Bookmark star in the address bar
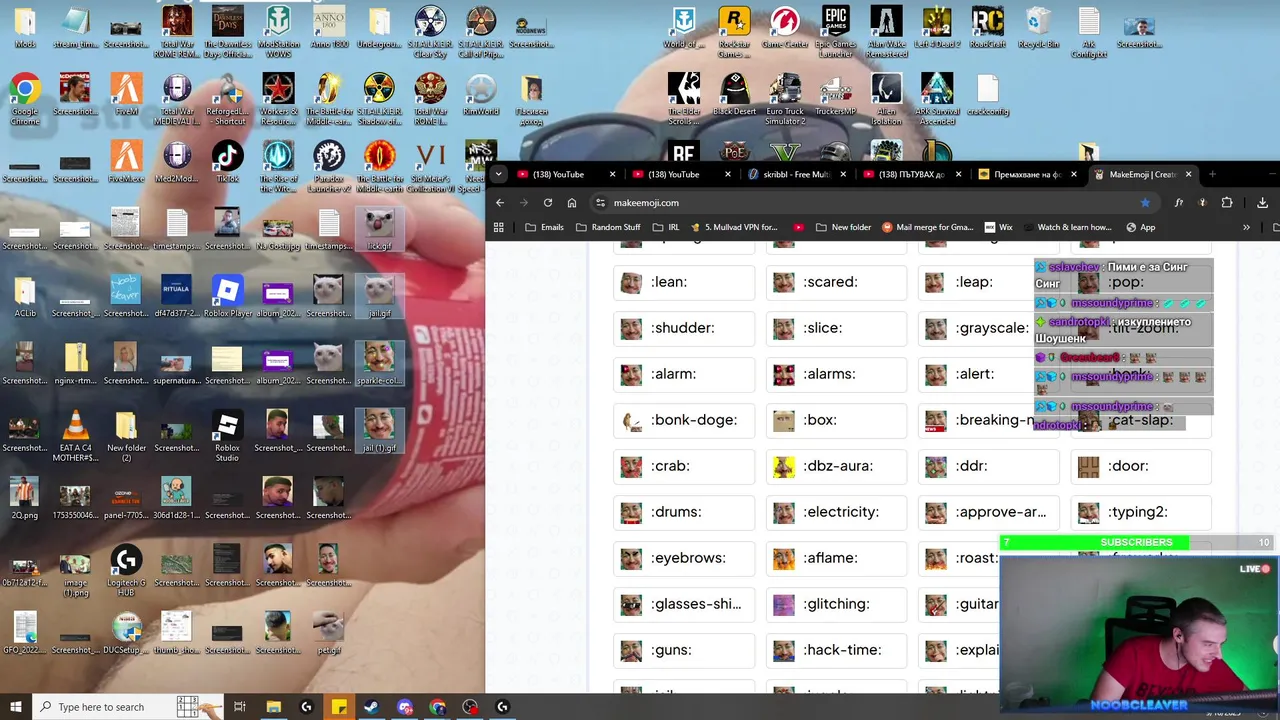The image size is (1280, 720). click(x=1145, y=202)
